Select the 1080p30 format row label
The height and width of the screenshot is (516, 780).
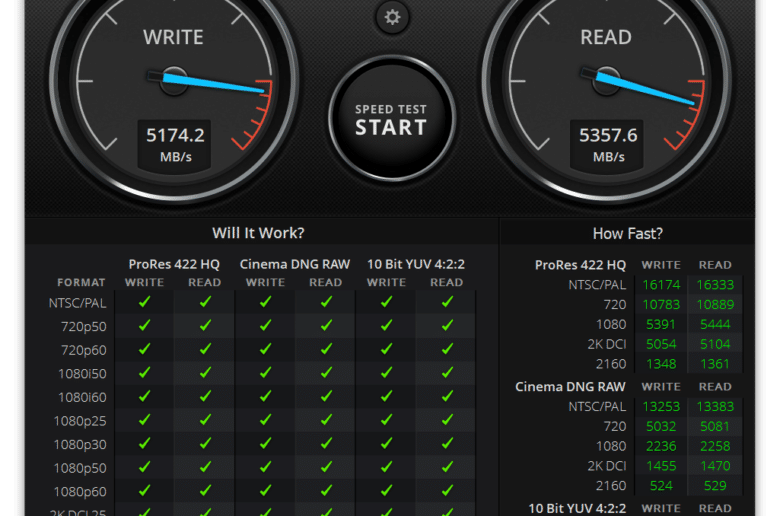[x=80, y=444]
